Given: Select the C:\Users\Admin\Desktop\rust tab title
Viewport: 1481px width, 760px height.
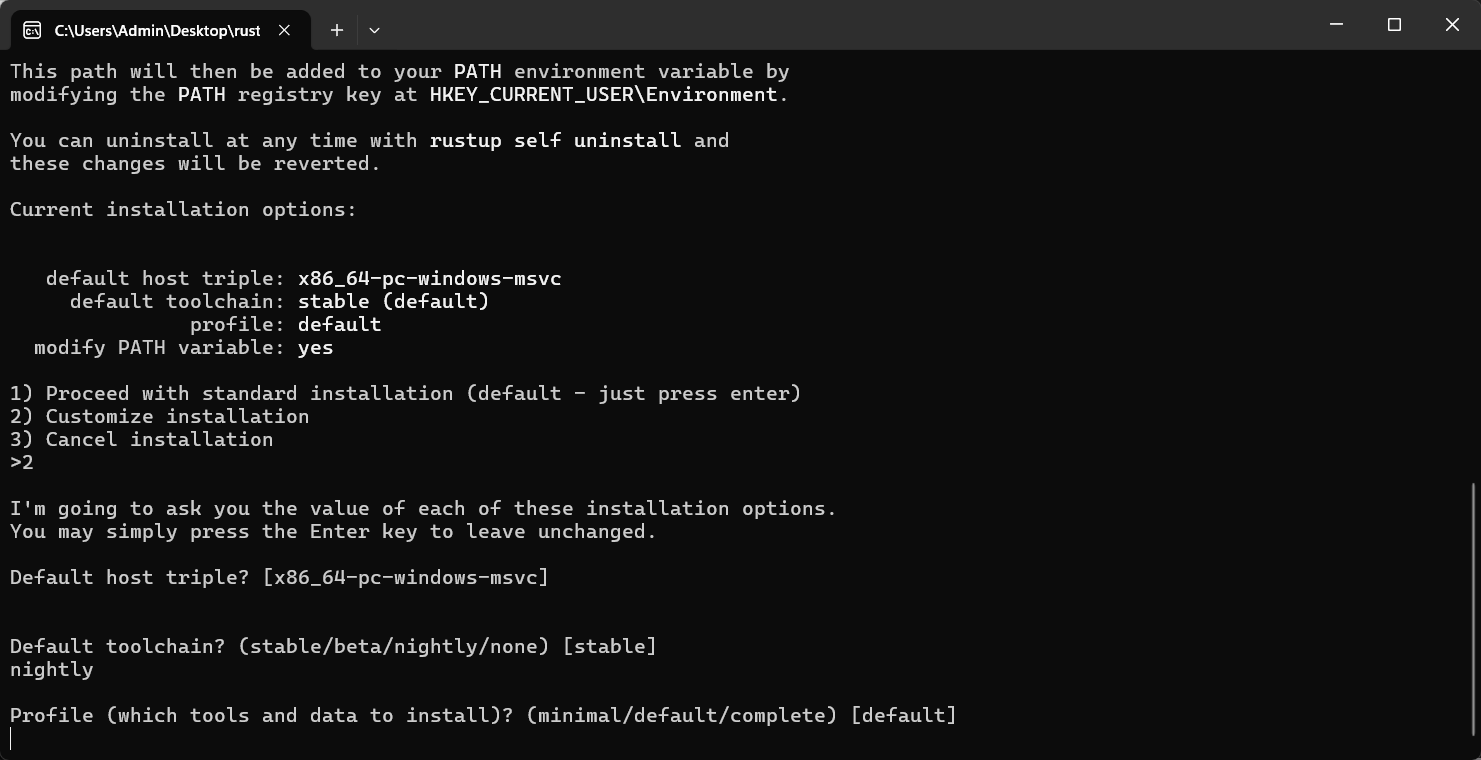Looking at the screenshot, I should click(x=157, y=30).
